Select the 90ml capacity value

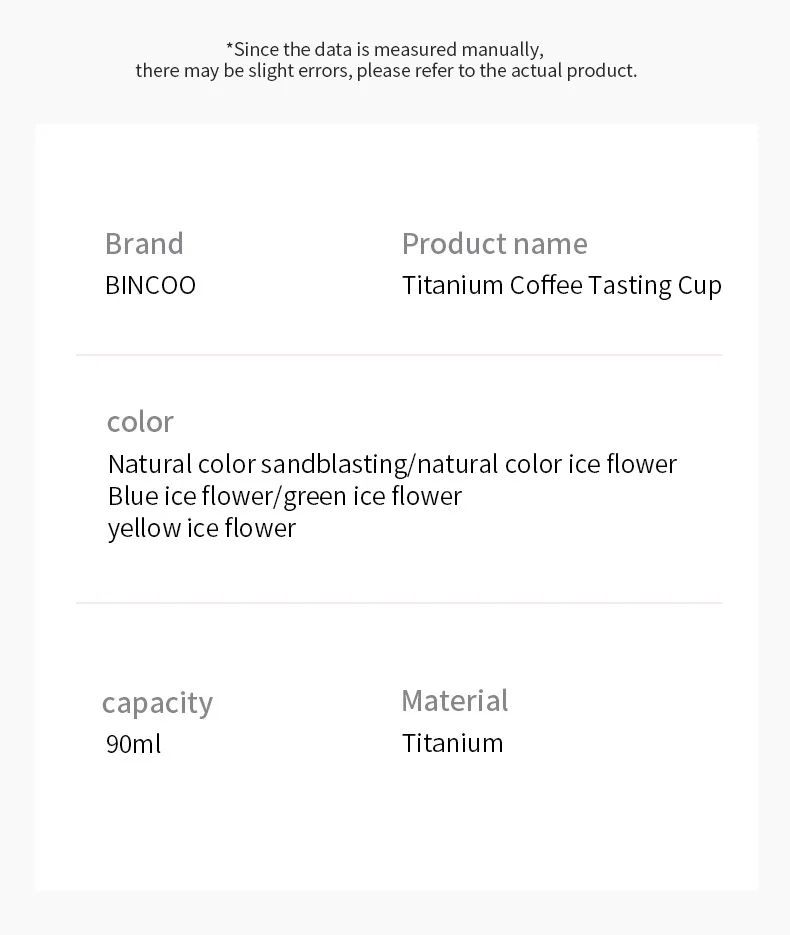pyautogui.click(x=134, y=744)
